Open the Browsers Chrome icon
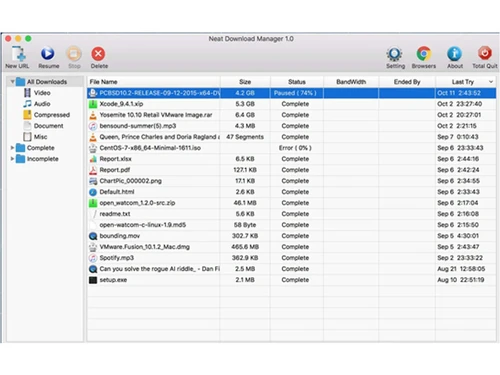Screen dimensions: 500x375 pyautogui.click(x=424, y=54)
